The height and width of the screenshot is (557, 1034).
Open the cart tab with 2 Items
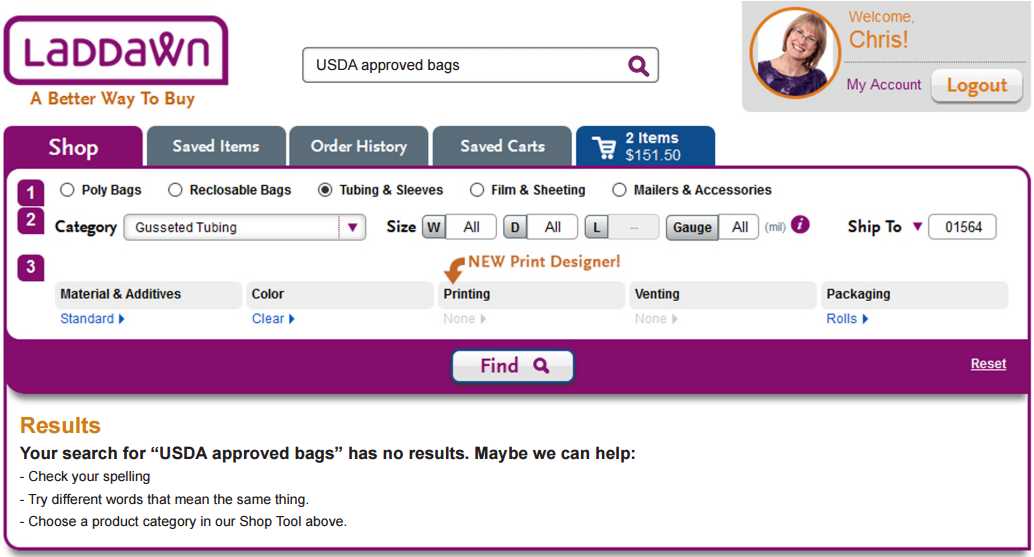pyautogui.click(x=646, y=146)
